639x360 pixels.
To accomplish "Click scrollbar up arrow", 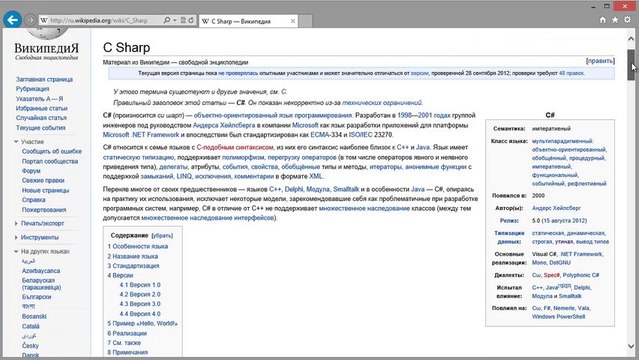I will (x=631, y=39).
